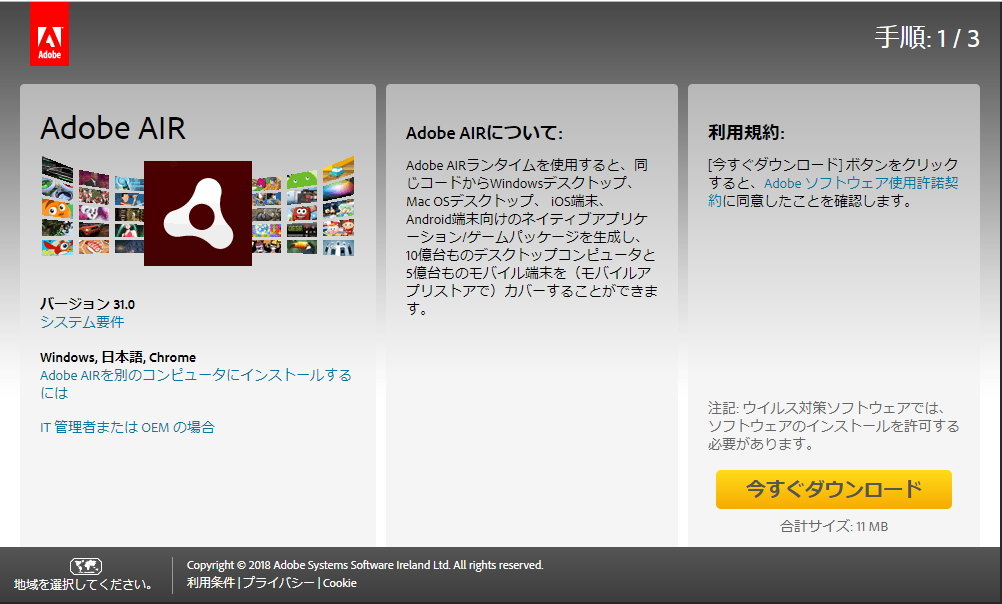This screenshot has height=604, width=1002.
Task: Open the Cookie footer link
Action: click(x=339, y=583)
